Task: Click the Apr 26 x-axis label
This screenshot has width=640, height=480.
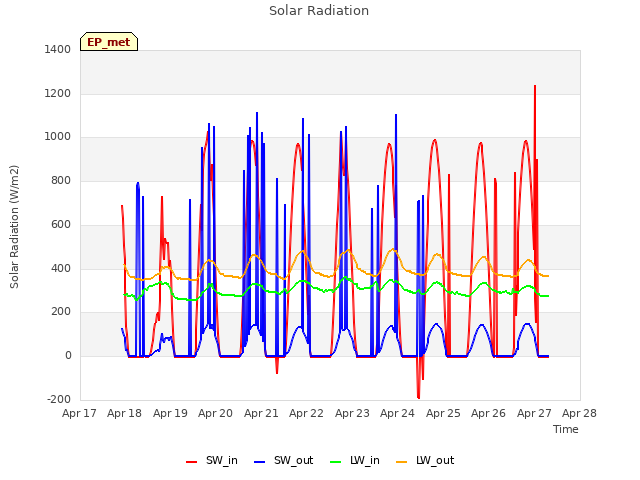Action: pyautogui.click(x=489, y=413)
